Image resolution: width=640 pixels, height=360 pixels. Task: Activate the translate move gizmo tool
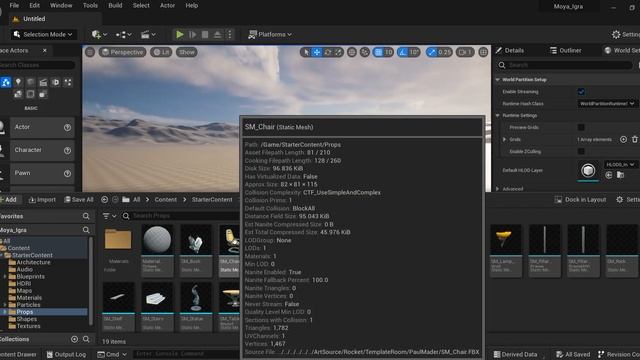click(x=317, y=52)
